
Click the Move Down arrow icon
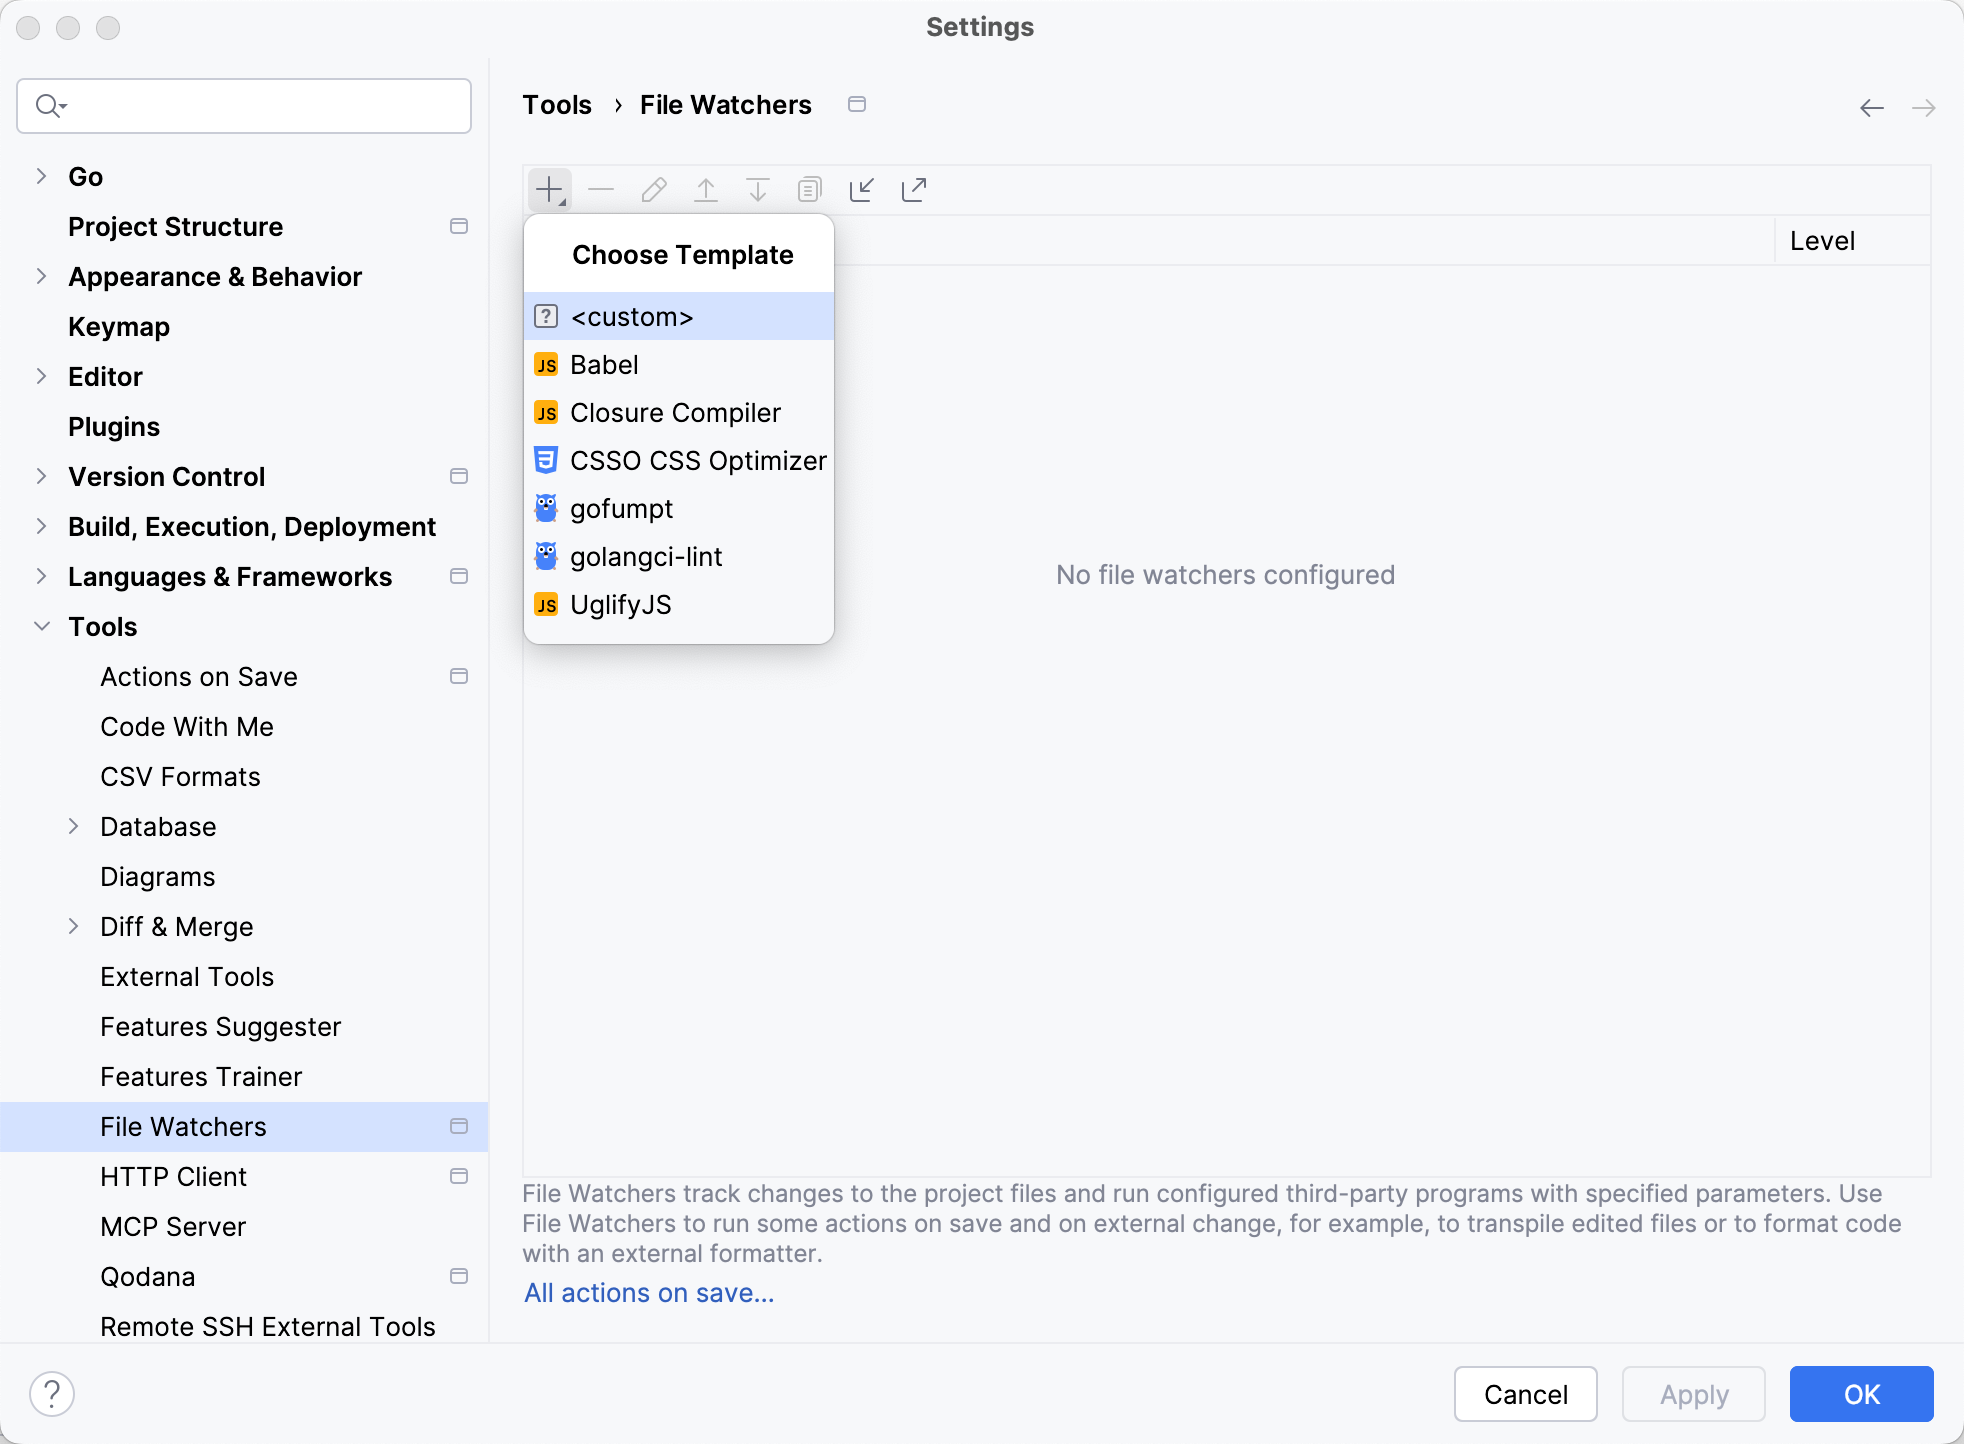click(x=757, y=189)
